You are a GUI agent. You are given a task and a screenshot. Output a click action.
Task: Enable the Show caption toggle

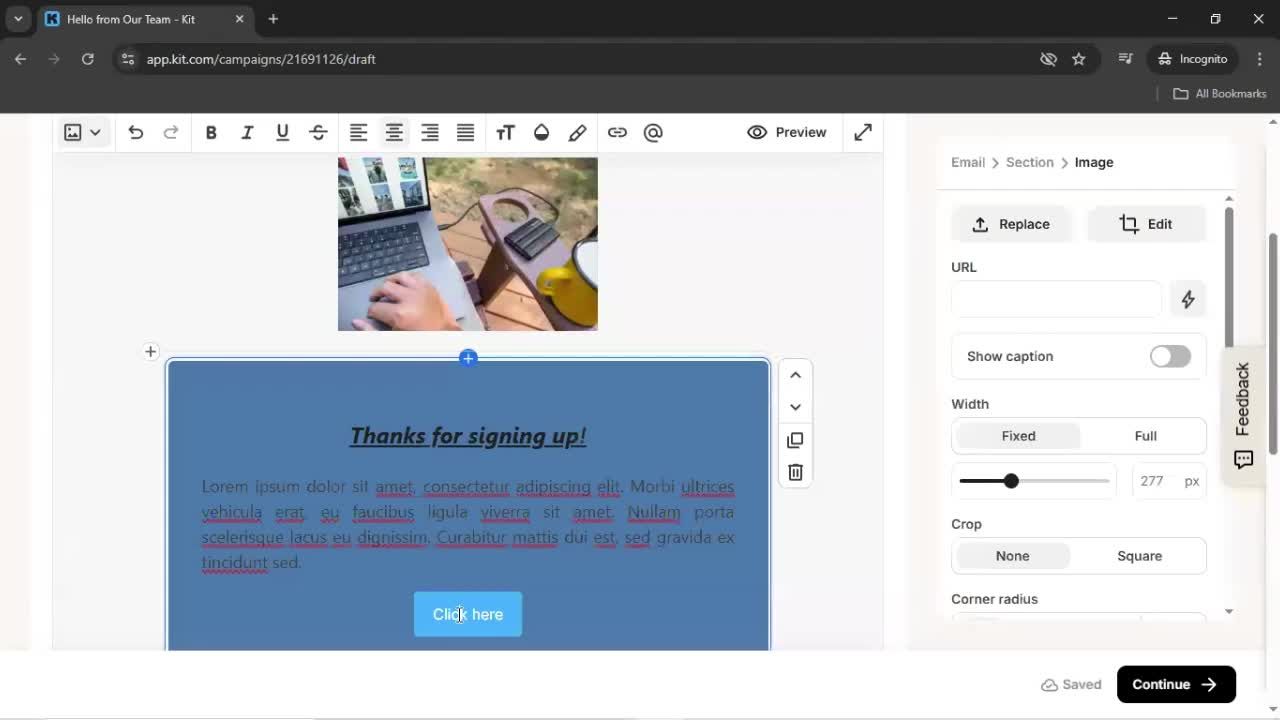1169,356
